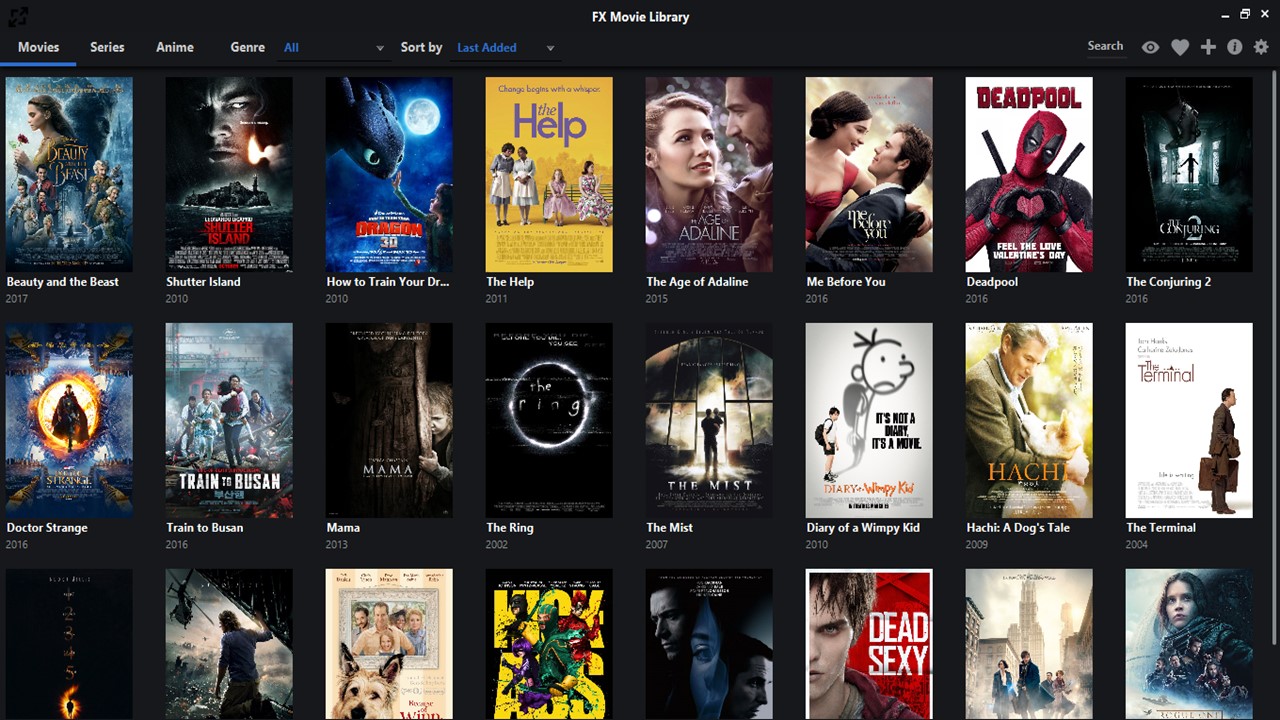Show favorites with the heart icon
Viewport: 1280px width, 720px height.
(x=1180, y=47)
